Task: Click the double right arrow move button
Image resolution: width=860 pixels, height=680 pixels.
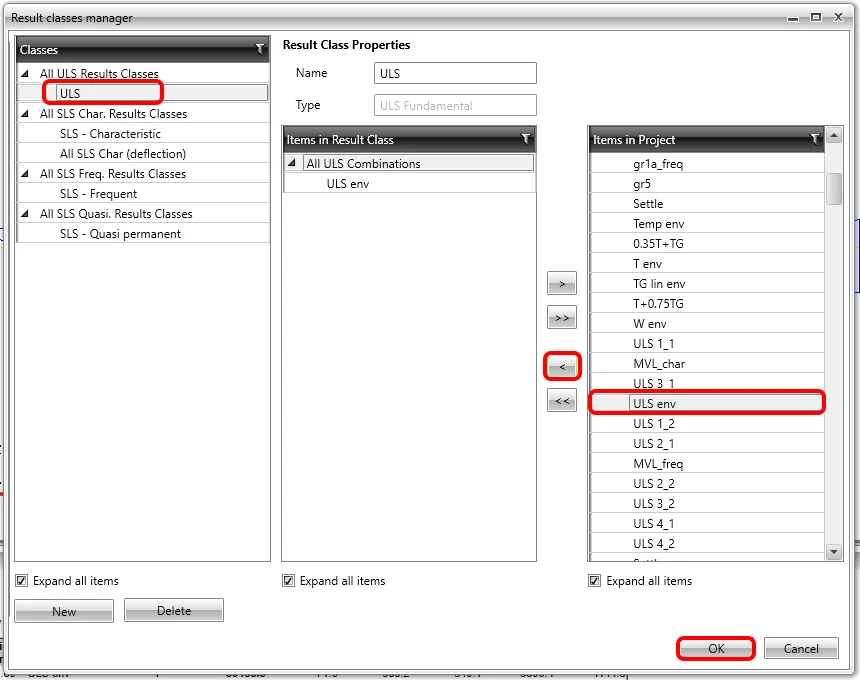Action: click(562, 318)
